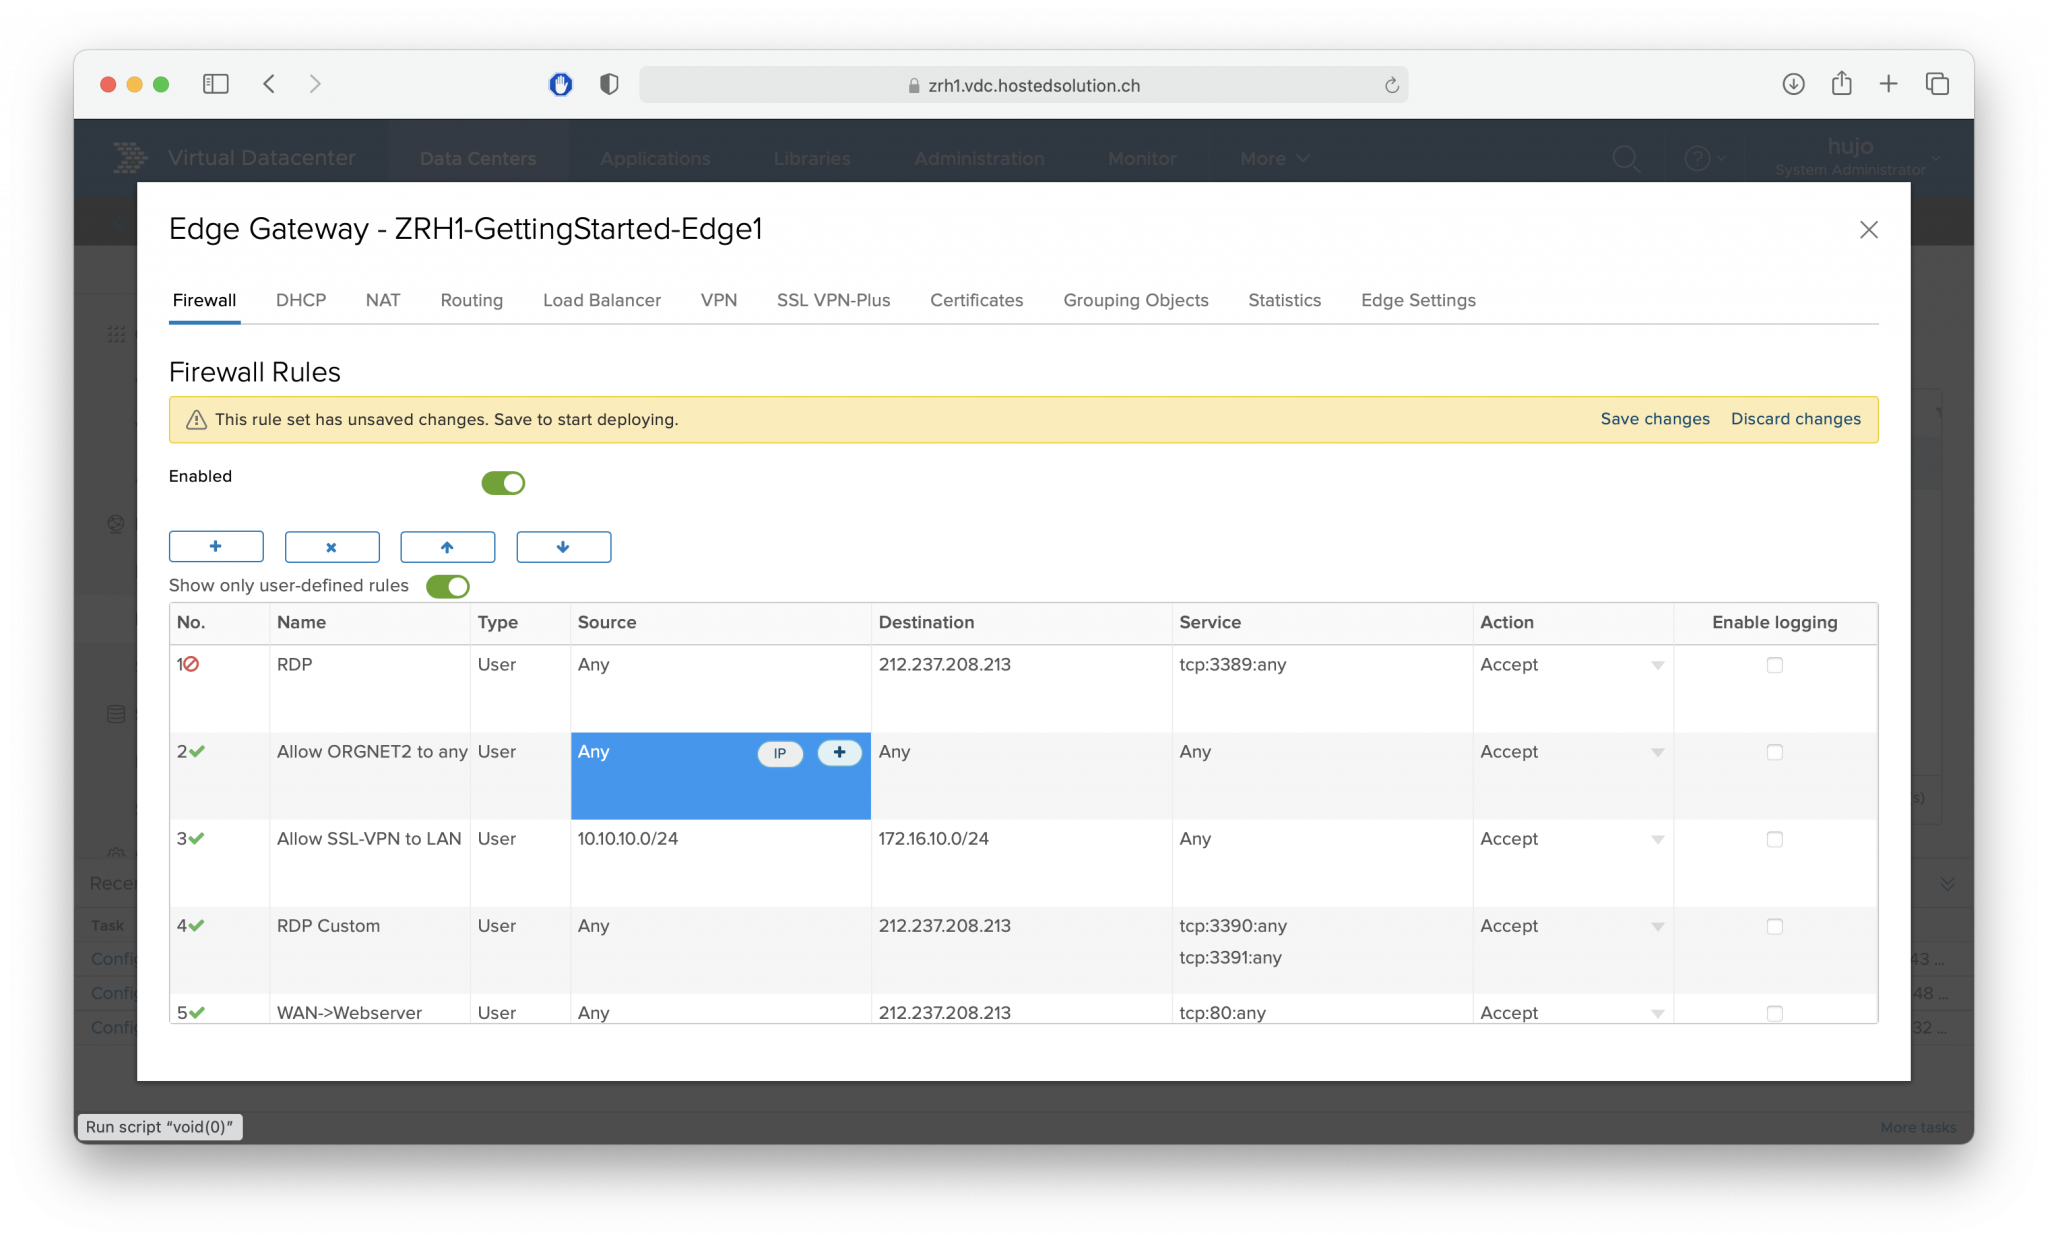The height and width of the screenshot is (1242, 2048).
Task: Click the 172.16.10.0/24 destination cell
Action: [x=1021, y=863]
